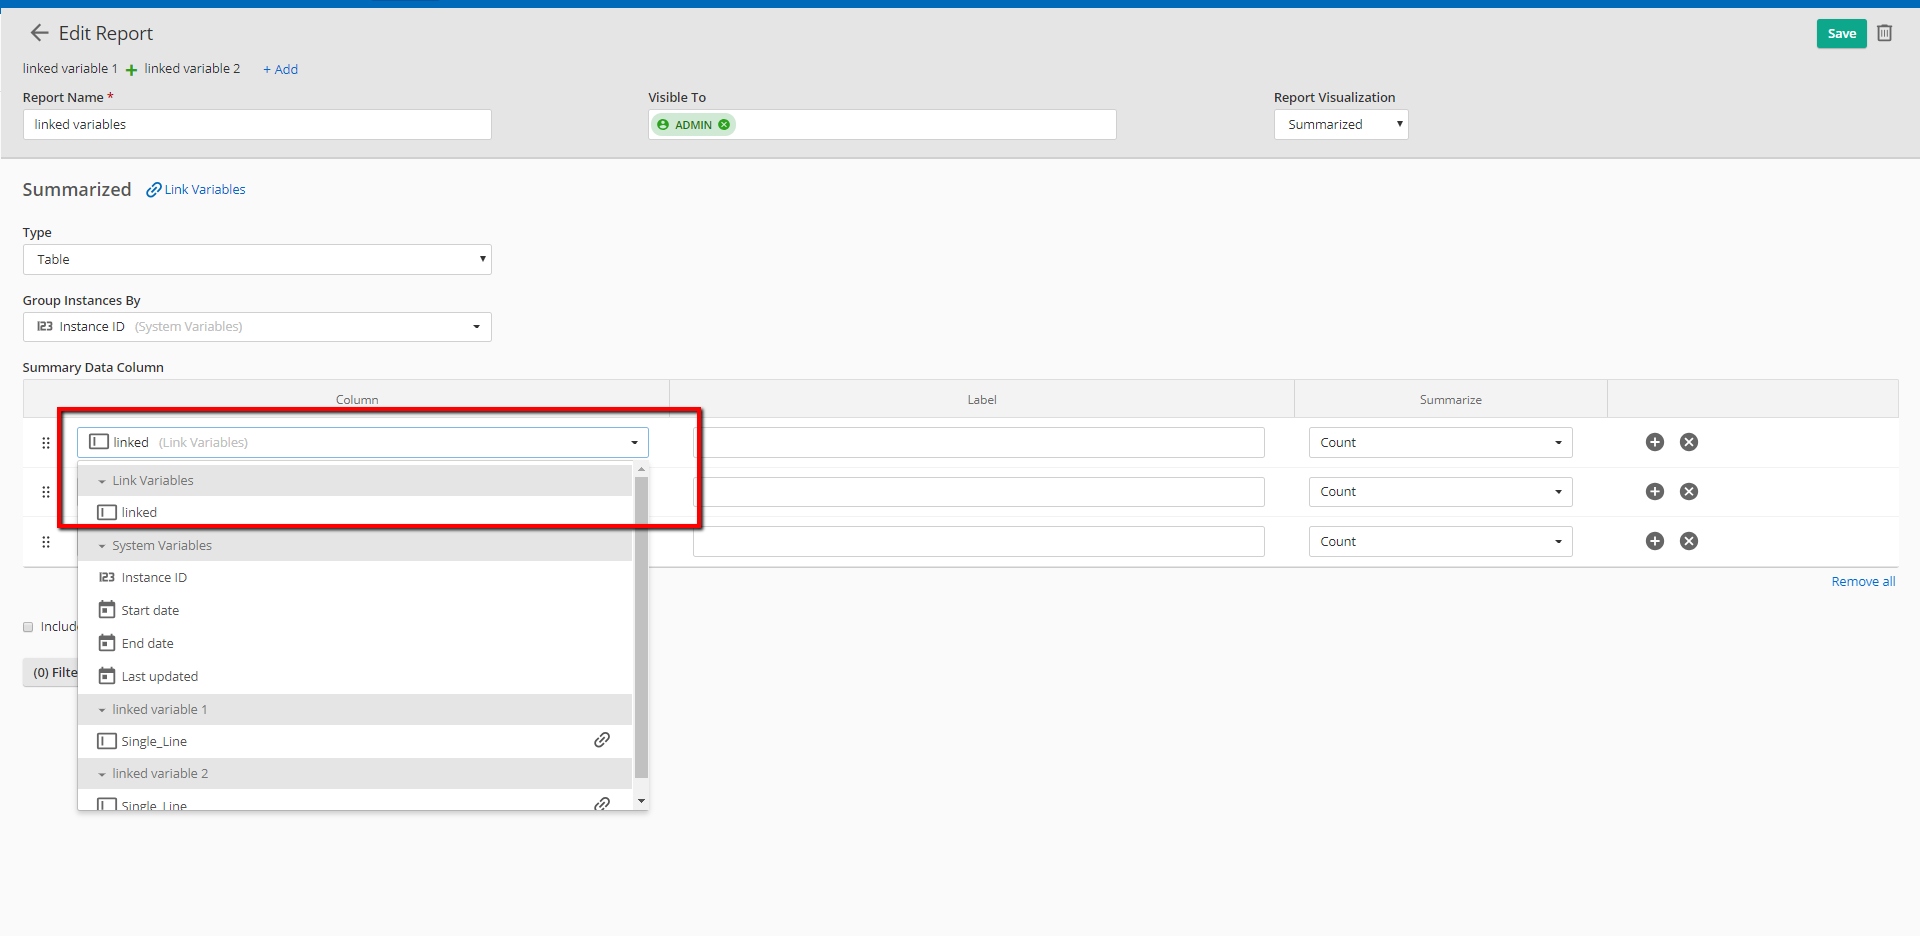The height and width of the screenshot is (936, 1920).
Task: Collapse the System Variables group in list
Action: [102, 546]
